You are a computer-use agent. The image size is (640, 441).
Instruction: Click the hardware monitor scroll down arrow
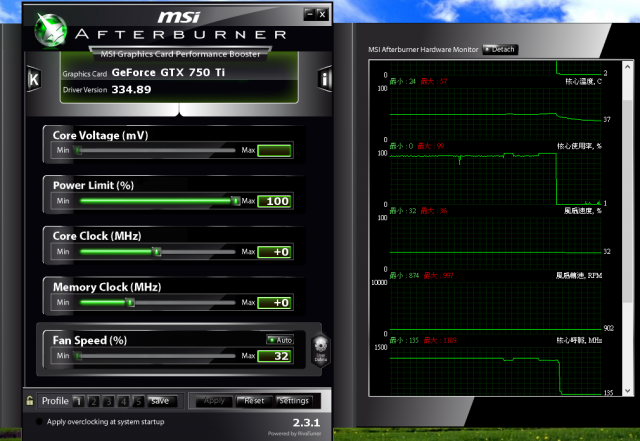(627, 391)
